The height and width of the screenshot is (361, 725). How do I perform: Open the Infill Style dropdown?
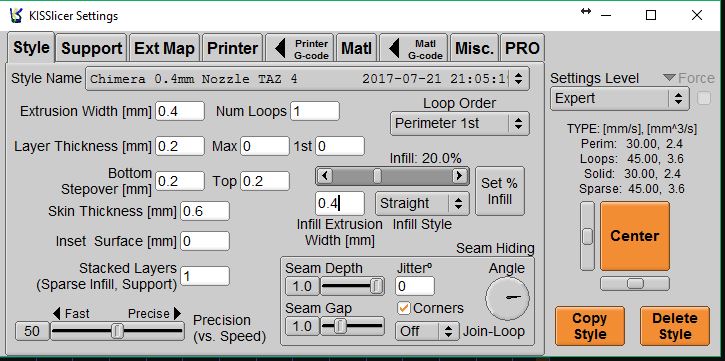[x=422, y=203]
